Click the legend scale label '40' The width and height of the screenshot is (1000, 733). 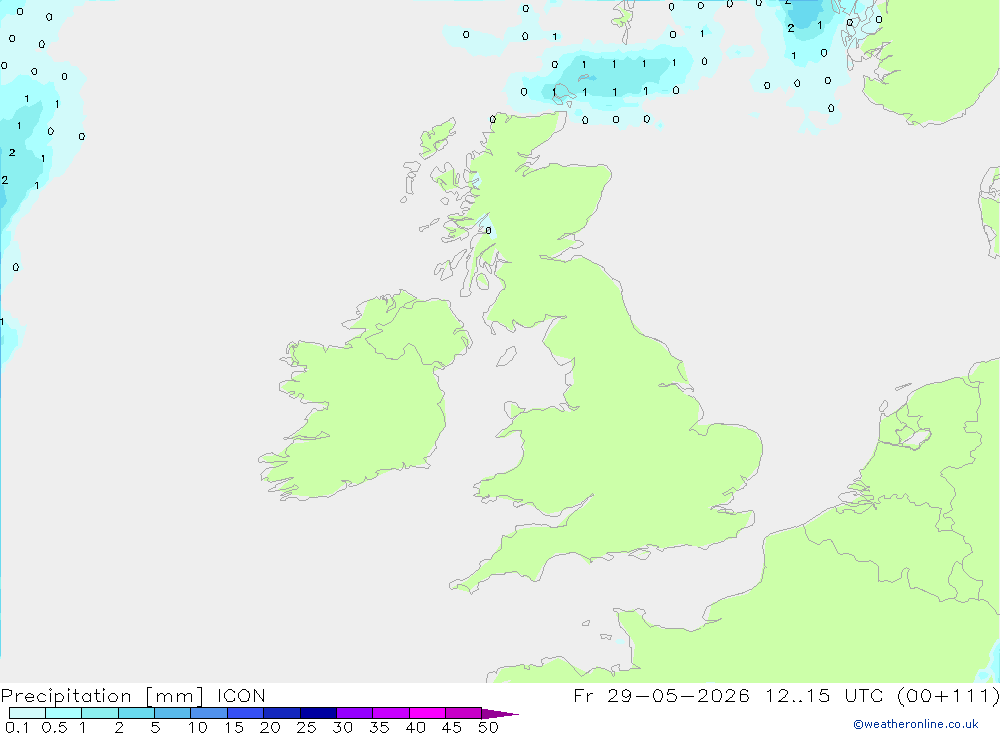tap(416, 727)
